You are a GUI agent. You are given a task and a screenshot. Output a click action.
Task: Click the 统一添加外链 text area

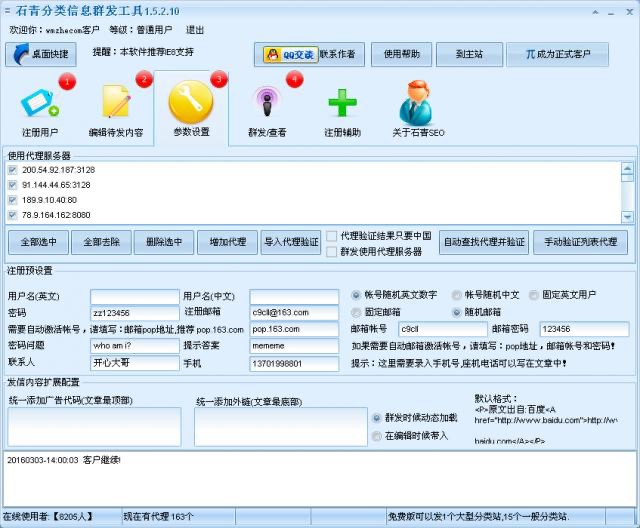tap(281, 427)
